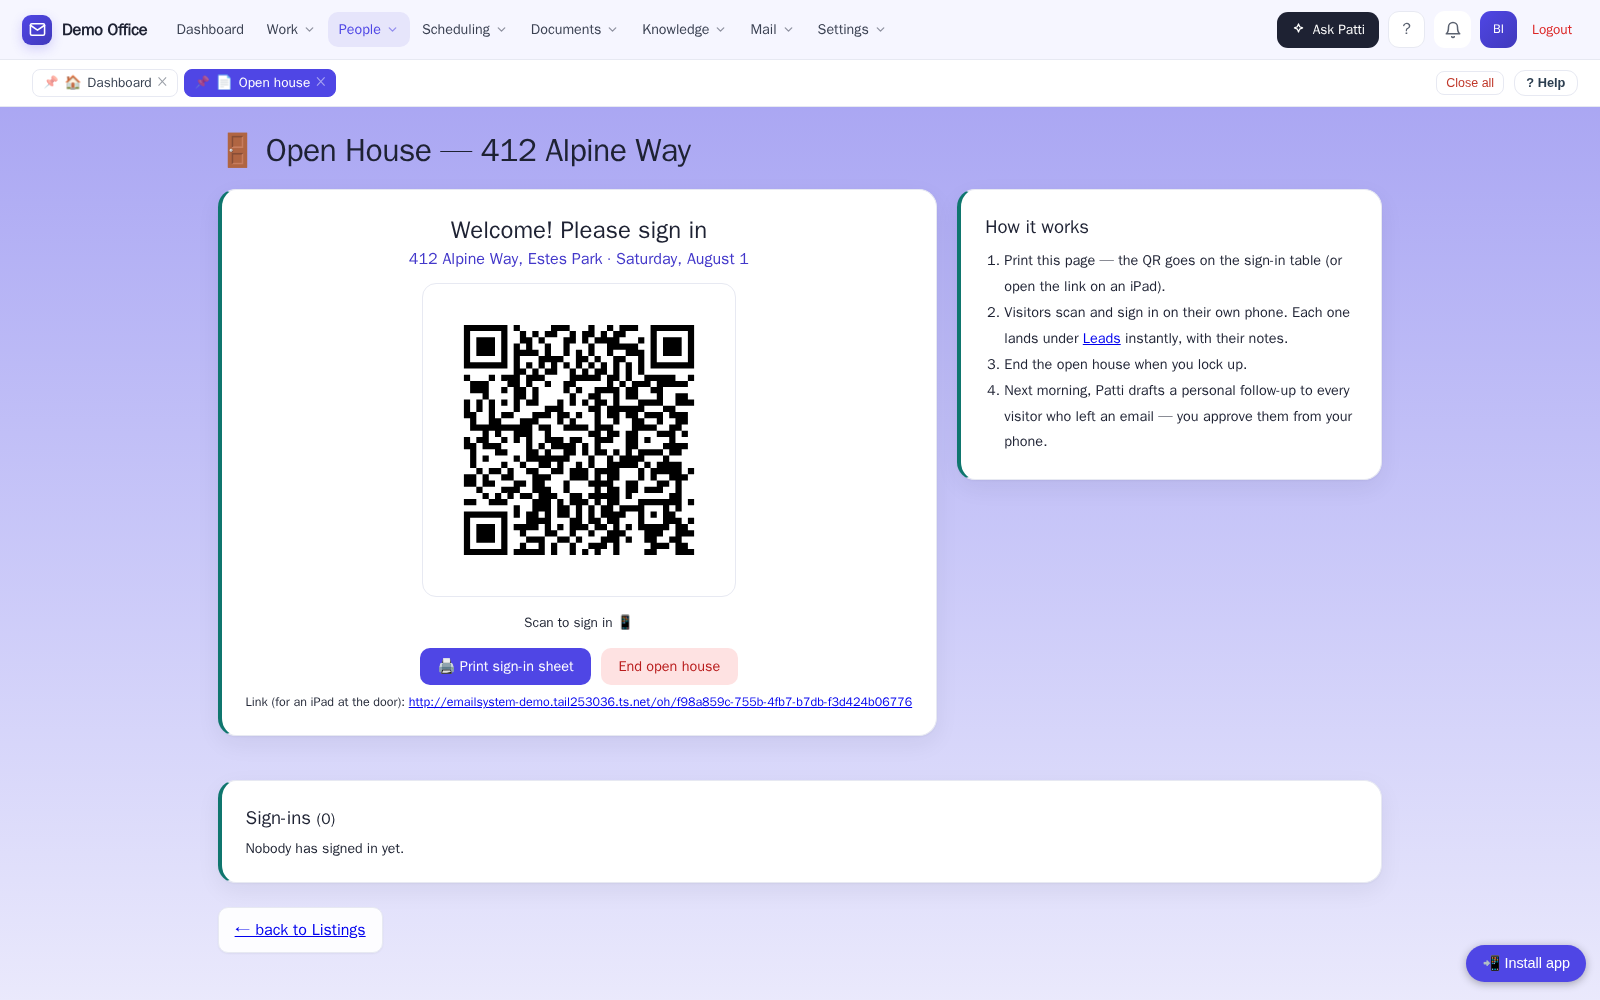Expand the Work dropdown menu
1600x1000 pixels.
(x=290, y=30)
